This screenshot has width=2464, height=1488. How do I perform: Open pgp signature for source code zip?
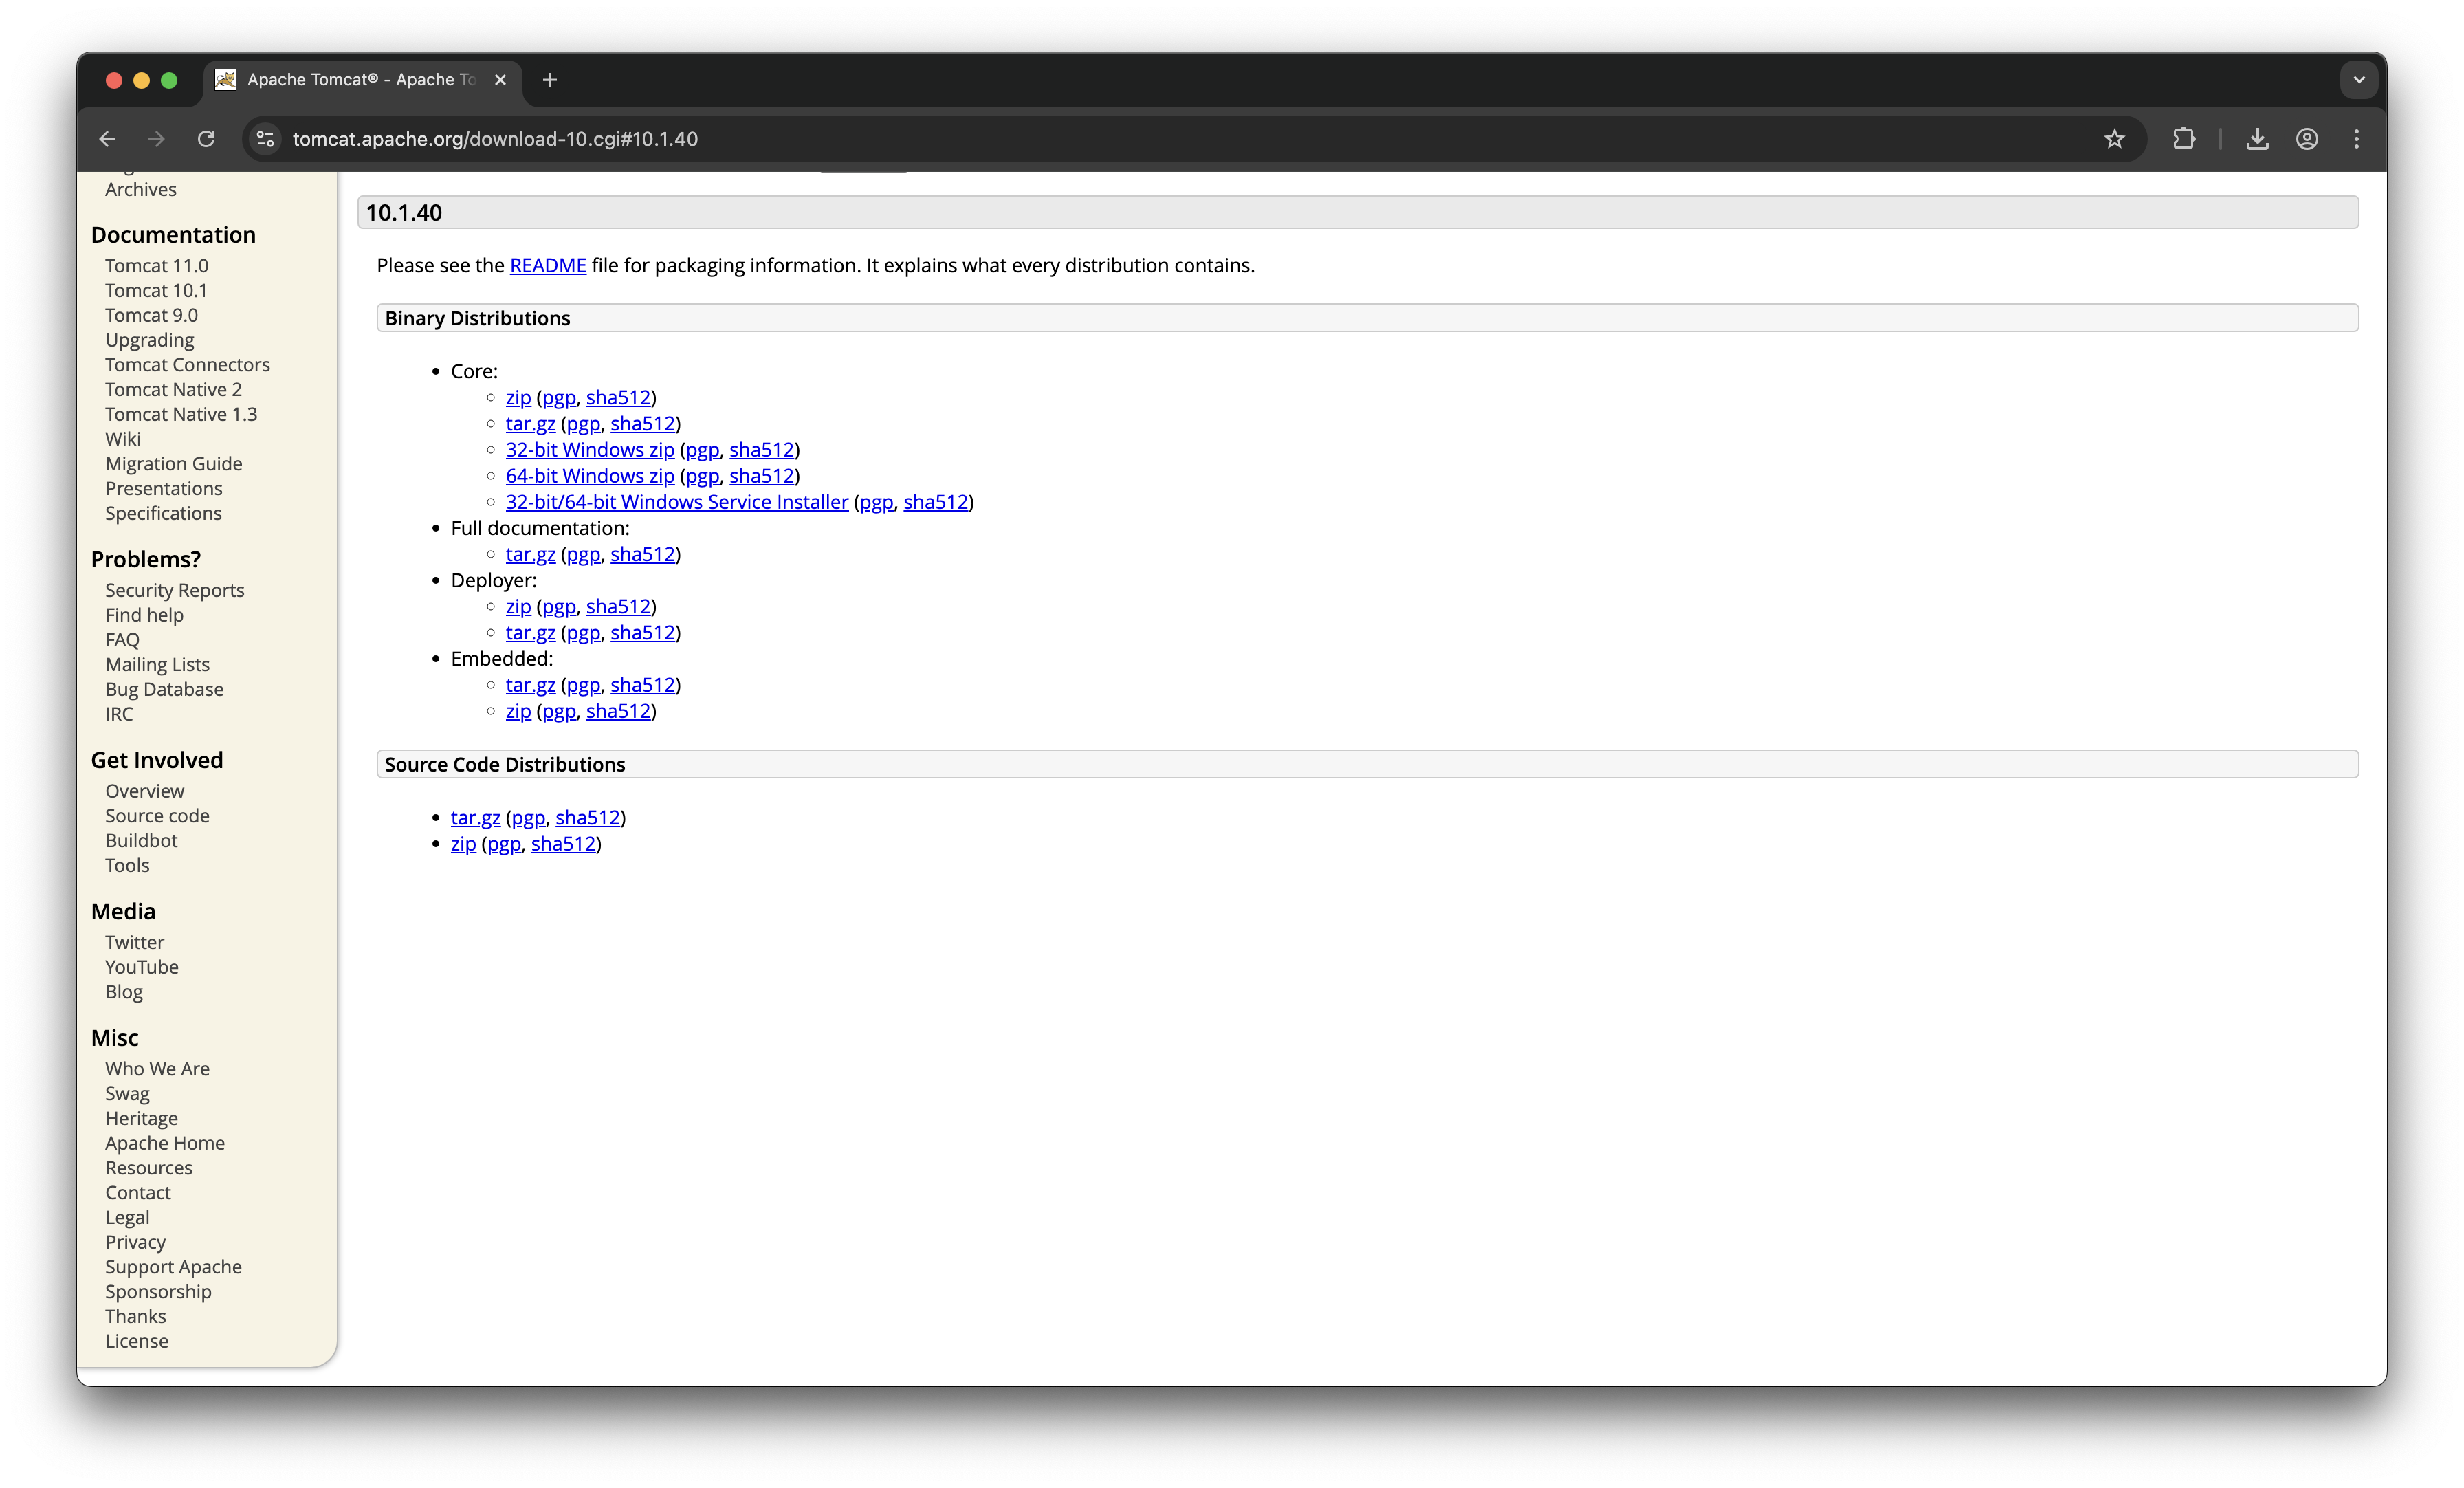[504, 844]
